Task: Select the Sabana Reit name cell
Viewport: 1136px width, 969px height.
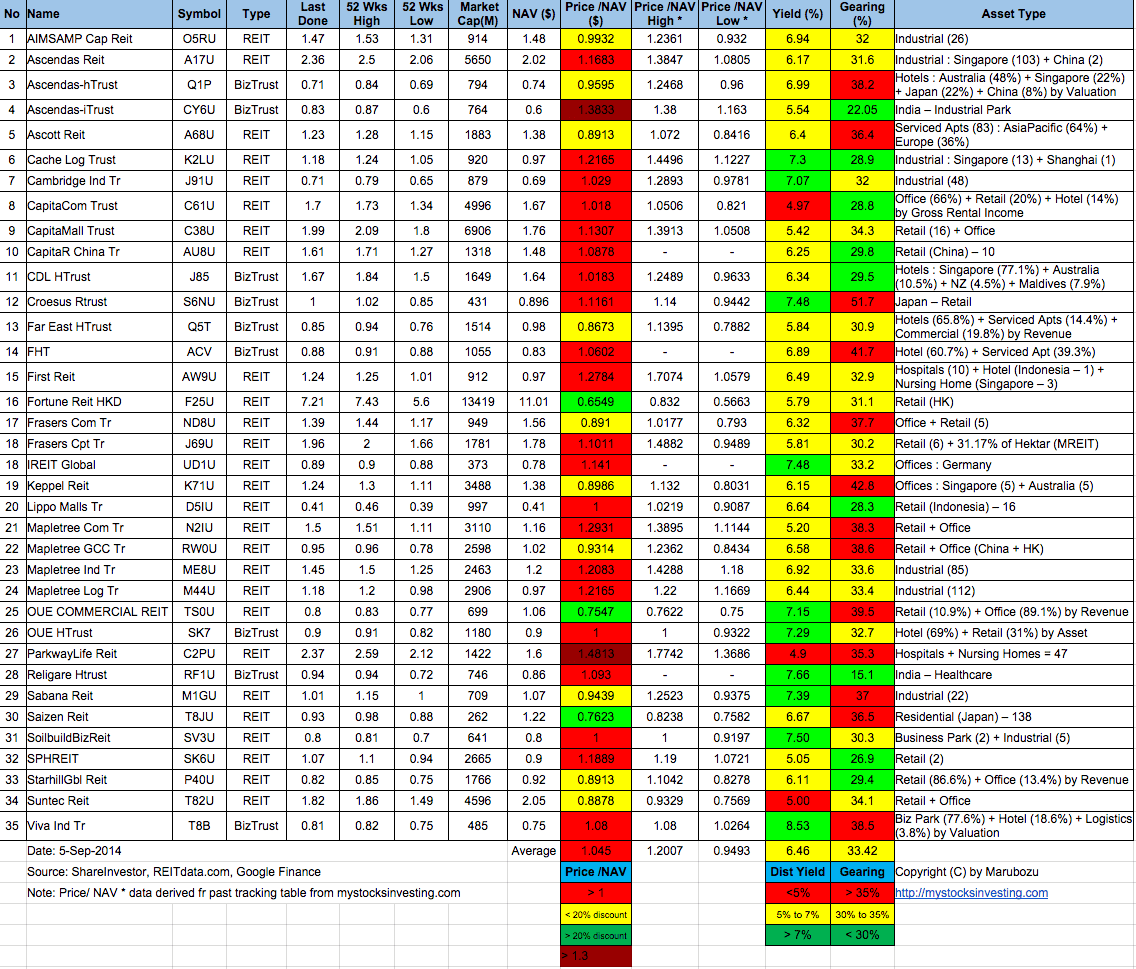Action: point(99,696)
